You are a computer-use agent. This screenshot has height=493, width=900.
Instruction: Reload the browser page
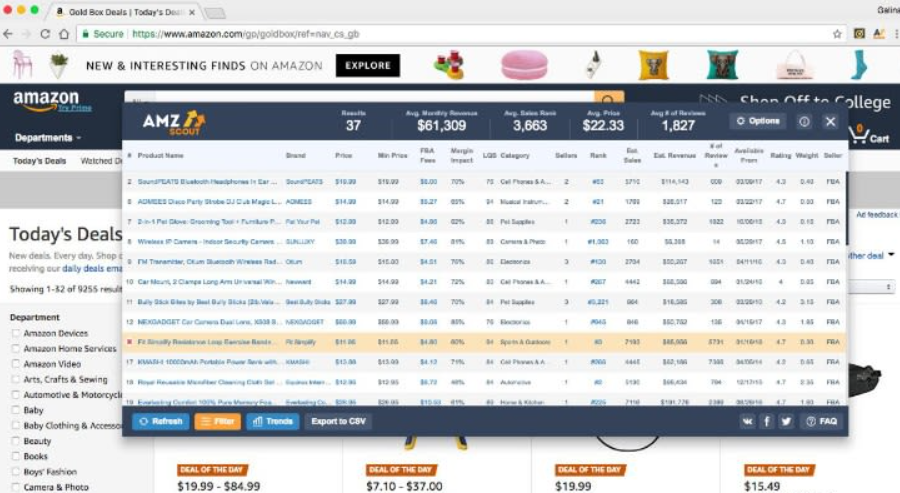click(x=45, y=34)
